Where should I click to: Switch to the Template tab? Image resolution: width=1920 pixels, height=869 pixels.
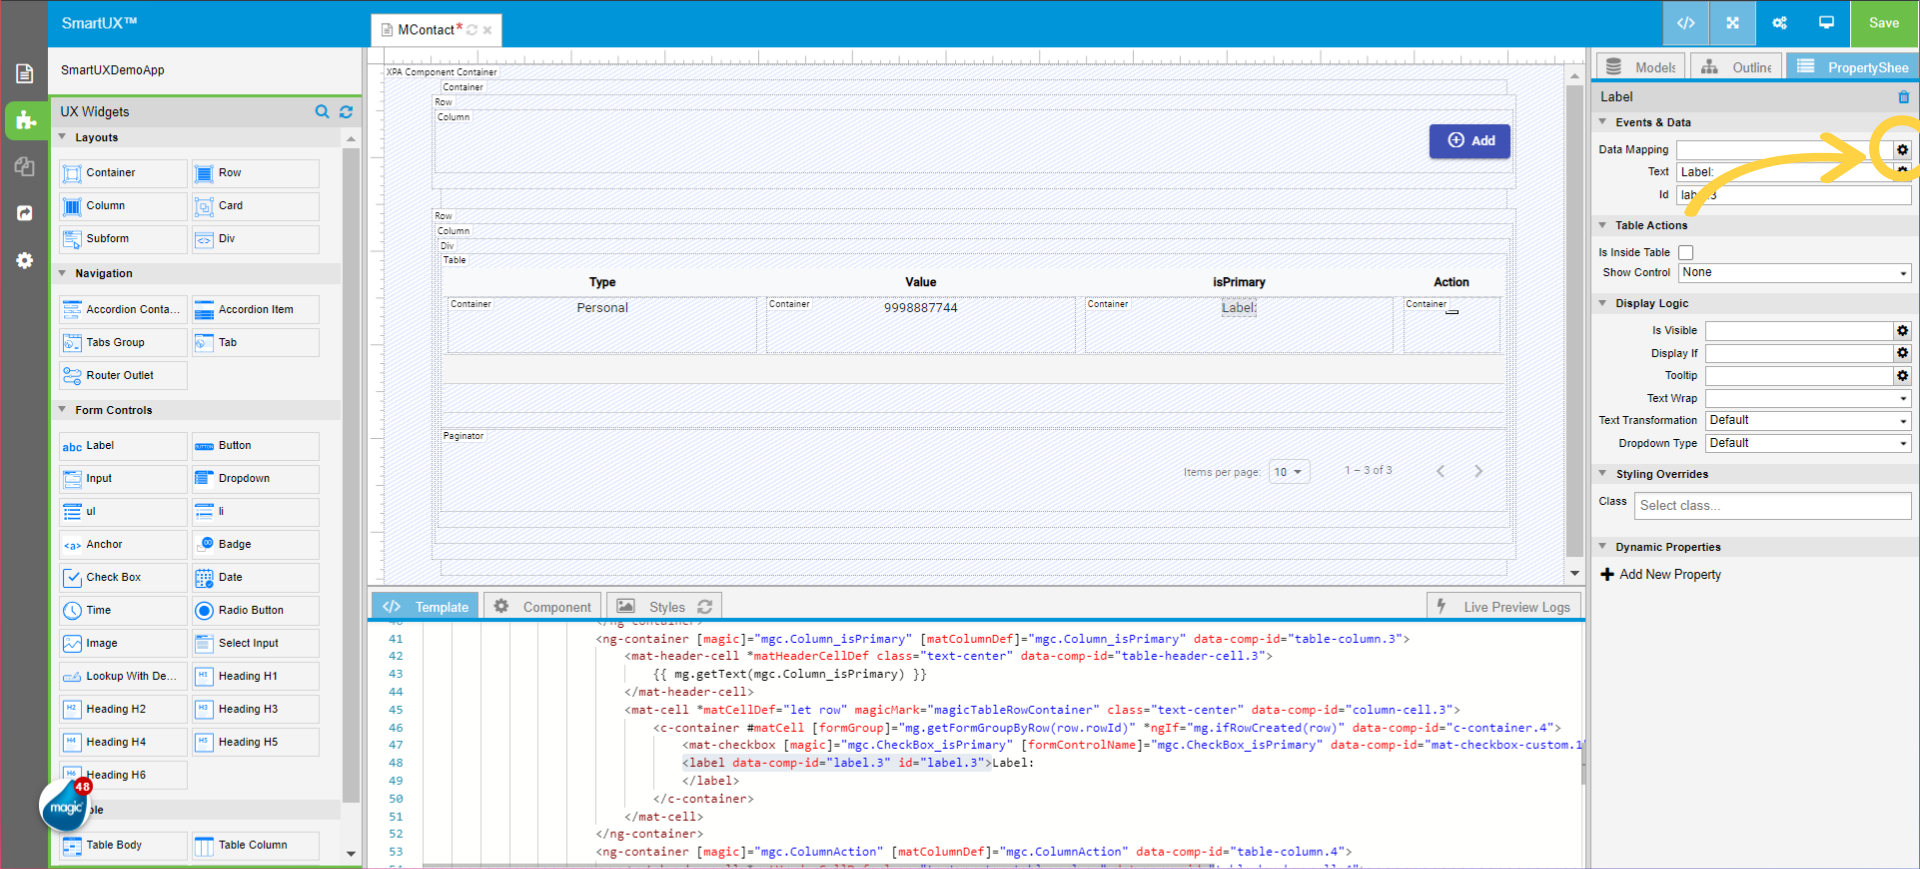(x=426, y=606)
